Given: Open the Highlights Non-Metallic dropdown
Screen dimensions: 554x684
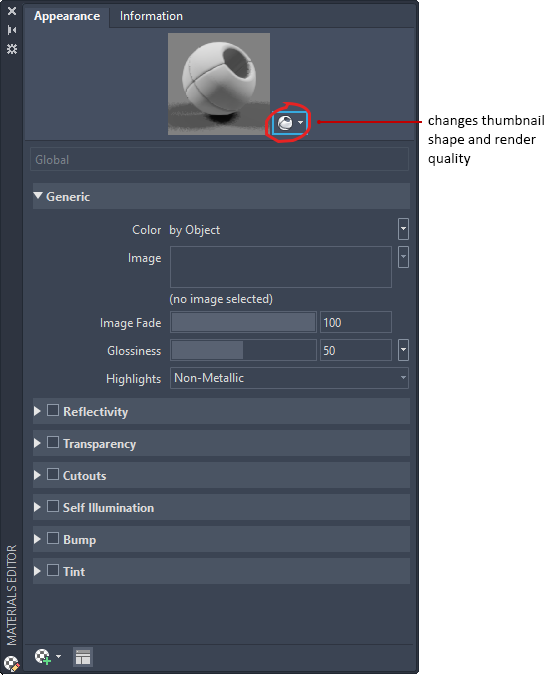Looking at the screenshot, I should (x=289, y=378).
